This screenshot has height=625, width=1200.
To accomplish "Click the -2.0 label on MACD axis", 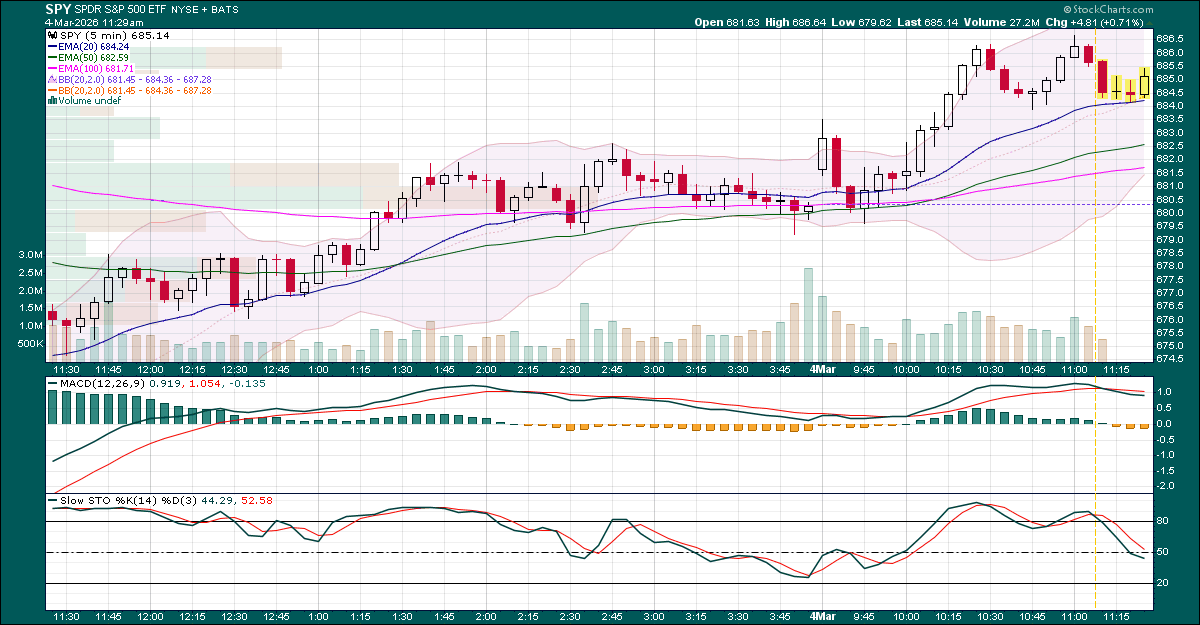I will click(x=1167, y=486).
